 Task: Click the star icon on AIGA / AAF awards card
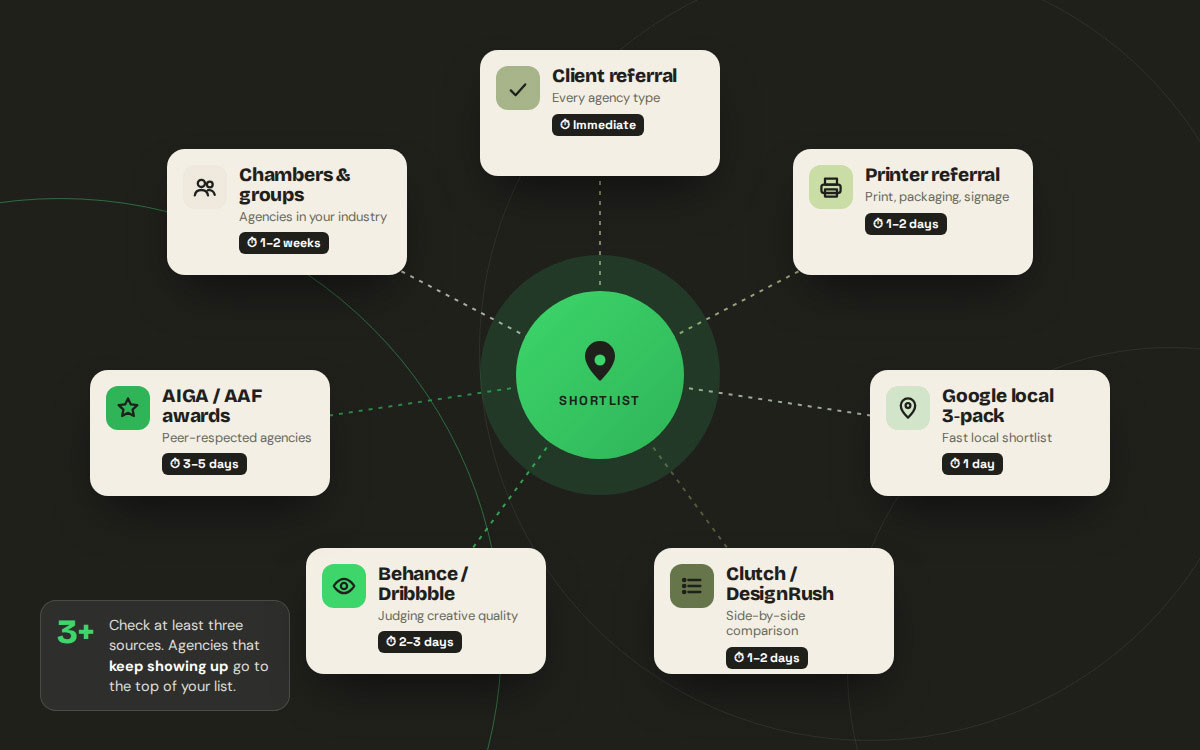pos(128,408)
